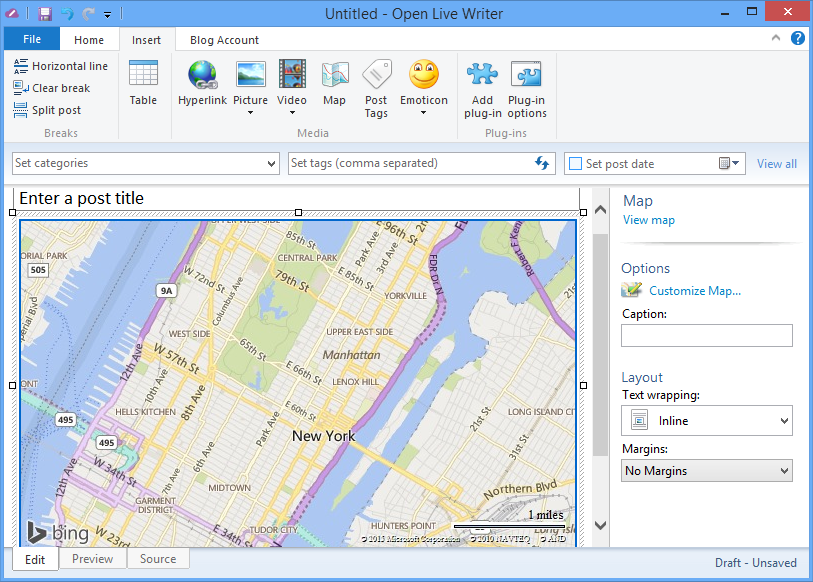The height and width of the screenshot is (582, 813).
Task: Expand the Emoticon dropdown arrow
Action: click(x=424, y=113)
